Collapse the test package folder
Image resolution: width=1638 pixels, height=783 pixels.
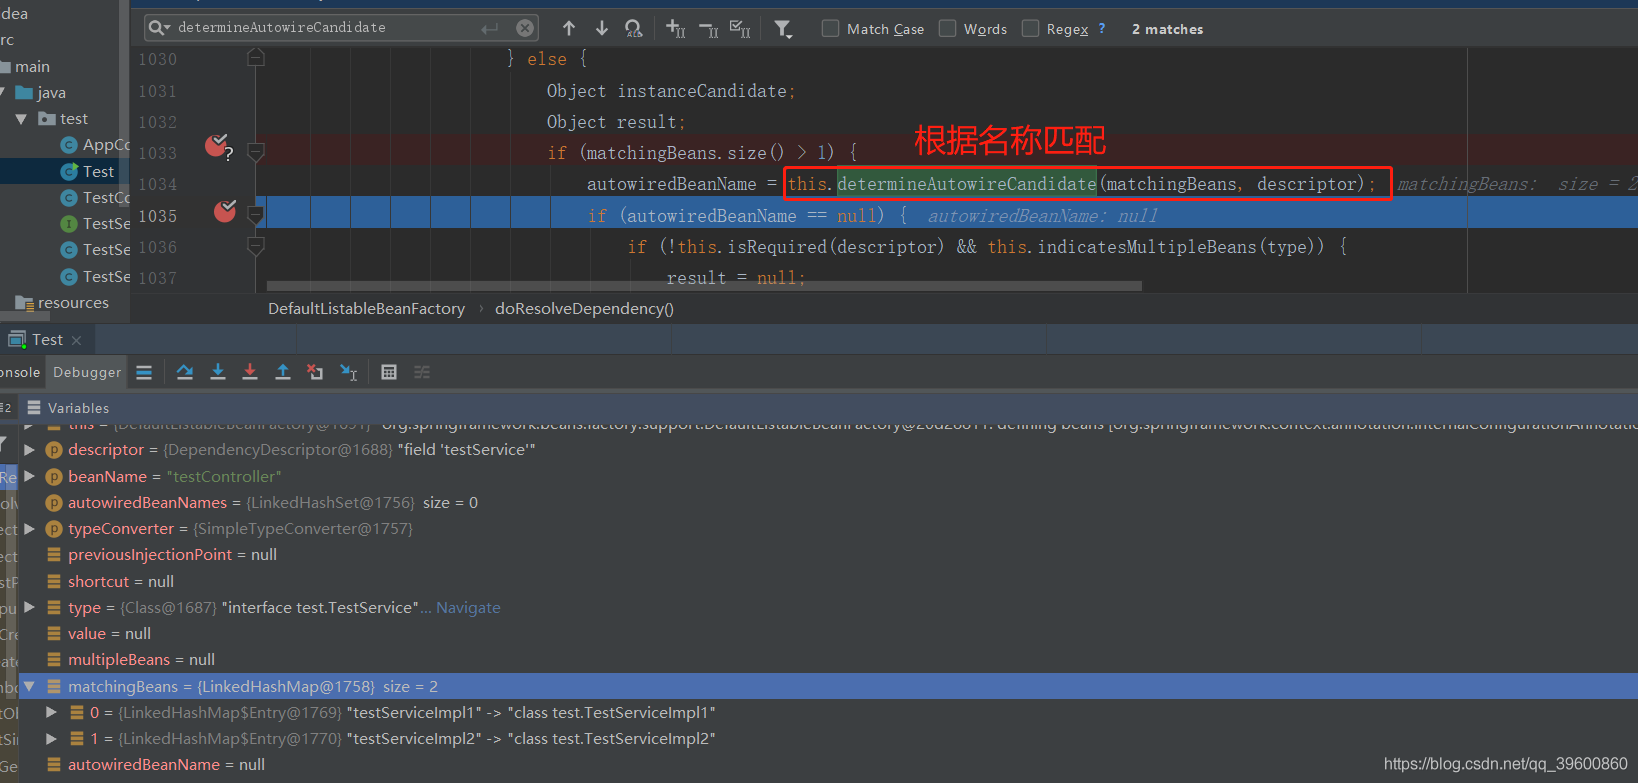(21, 119)
